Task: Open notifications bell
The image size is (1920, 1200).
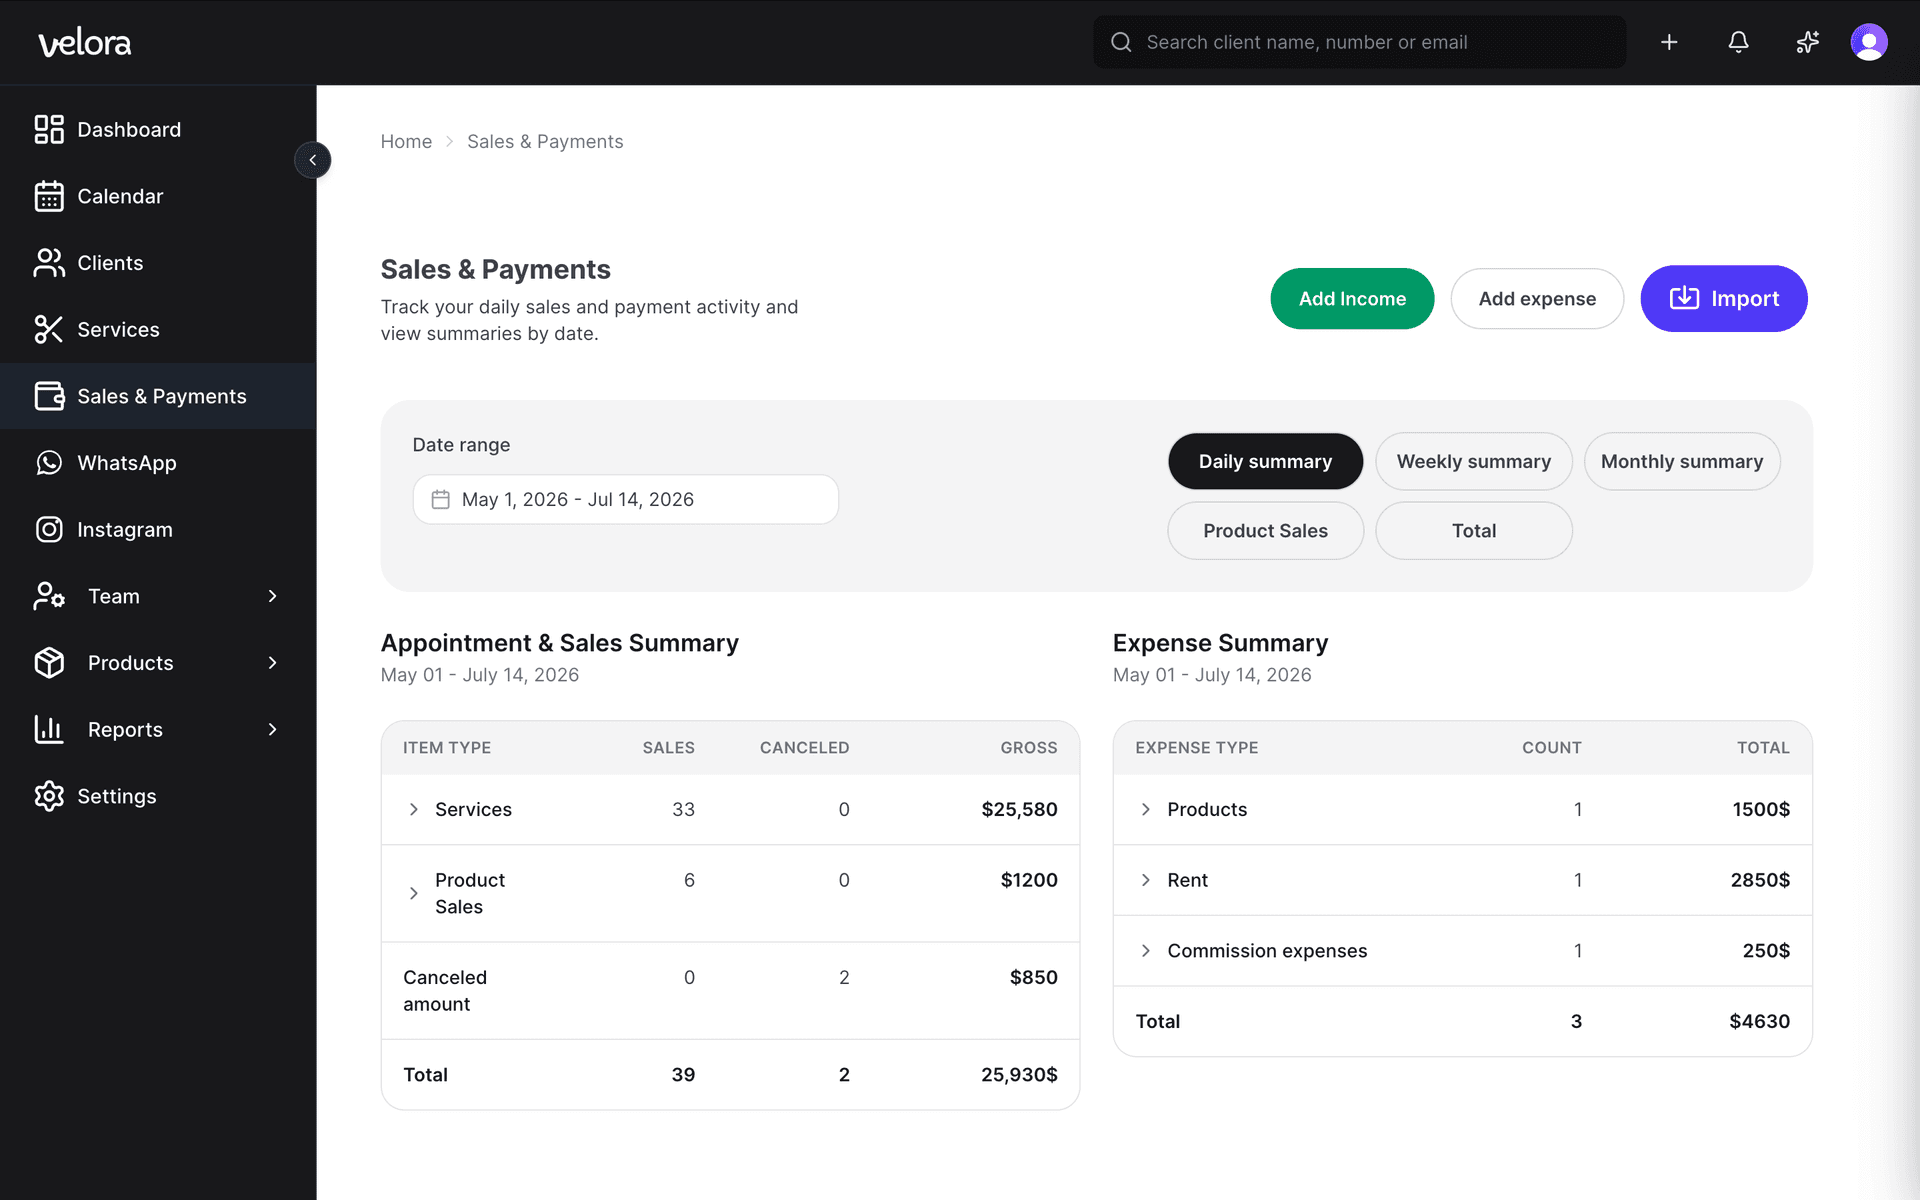Action: [x=1739, y=42]
